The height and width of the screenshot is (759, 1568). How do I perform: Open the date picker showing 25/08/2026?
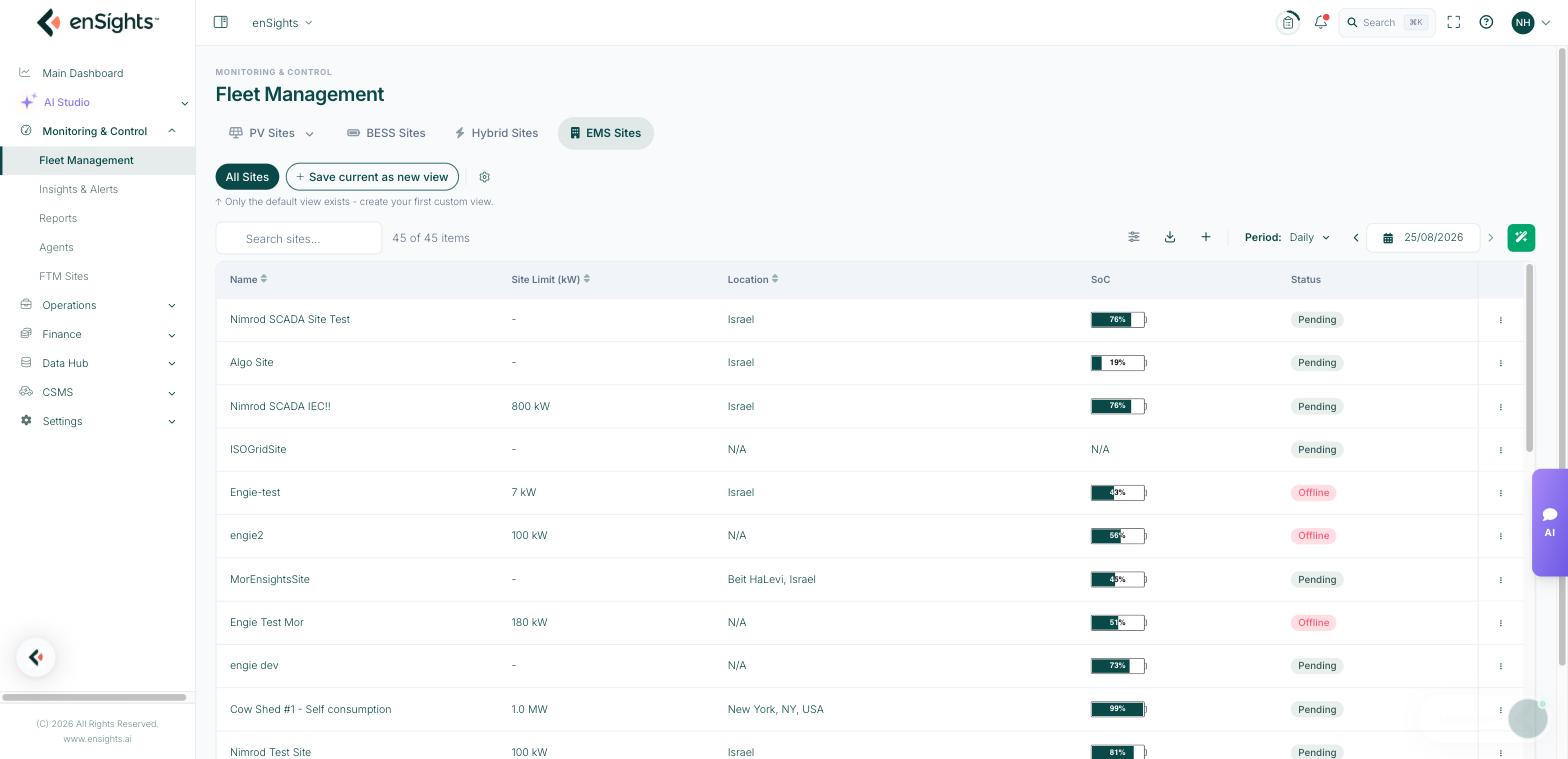coord(1423,238)
